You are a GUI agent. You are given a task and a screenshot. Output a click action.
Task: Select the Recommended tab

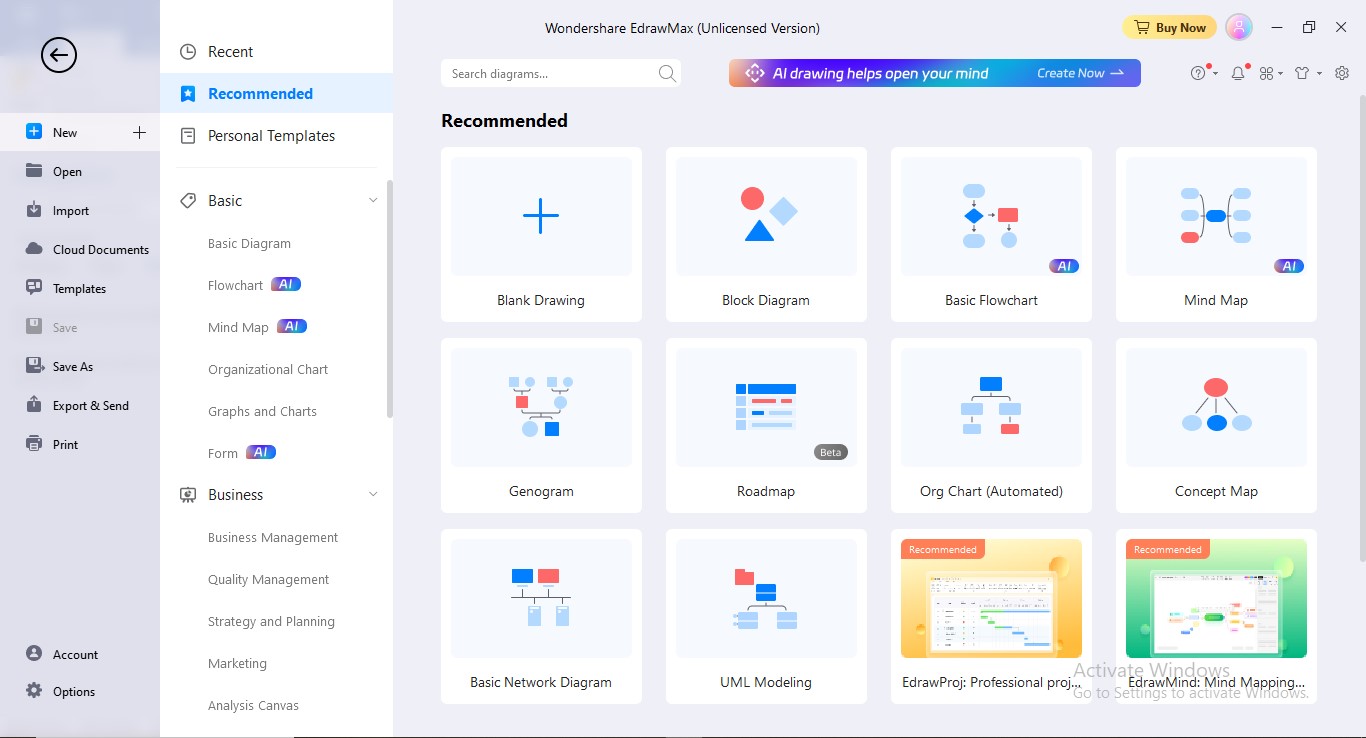pyautogui.click(x=276, y=94)
